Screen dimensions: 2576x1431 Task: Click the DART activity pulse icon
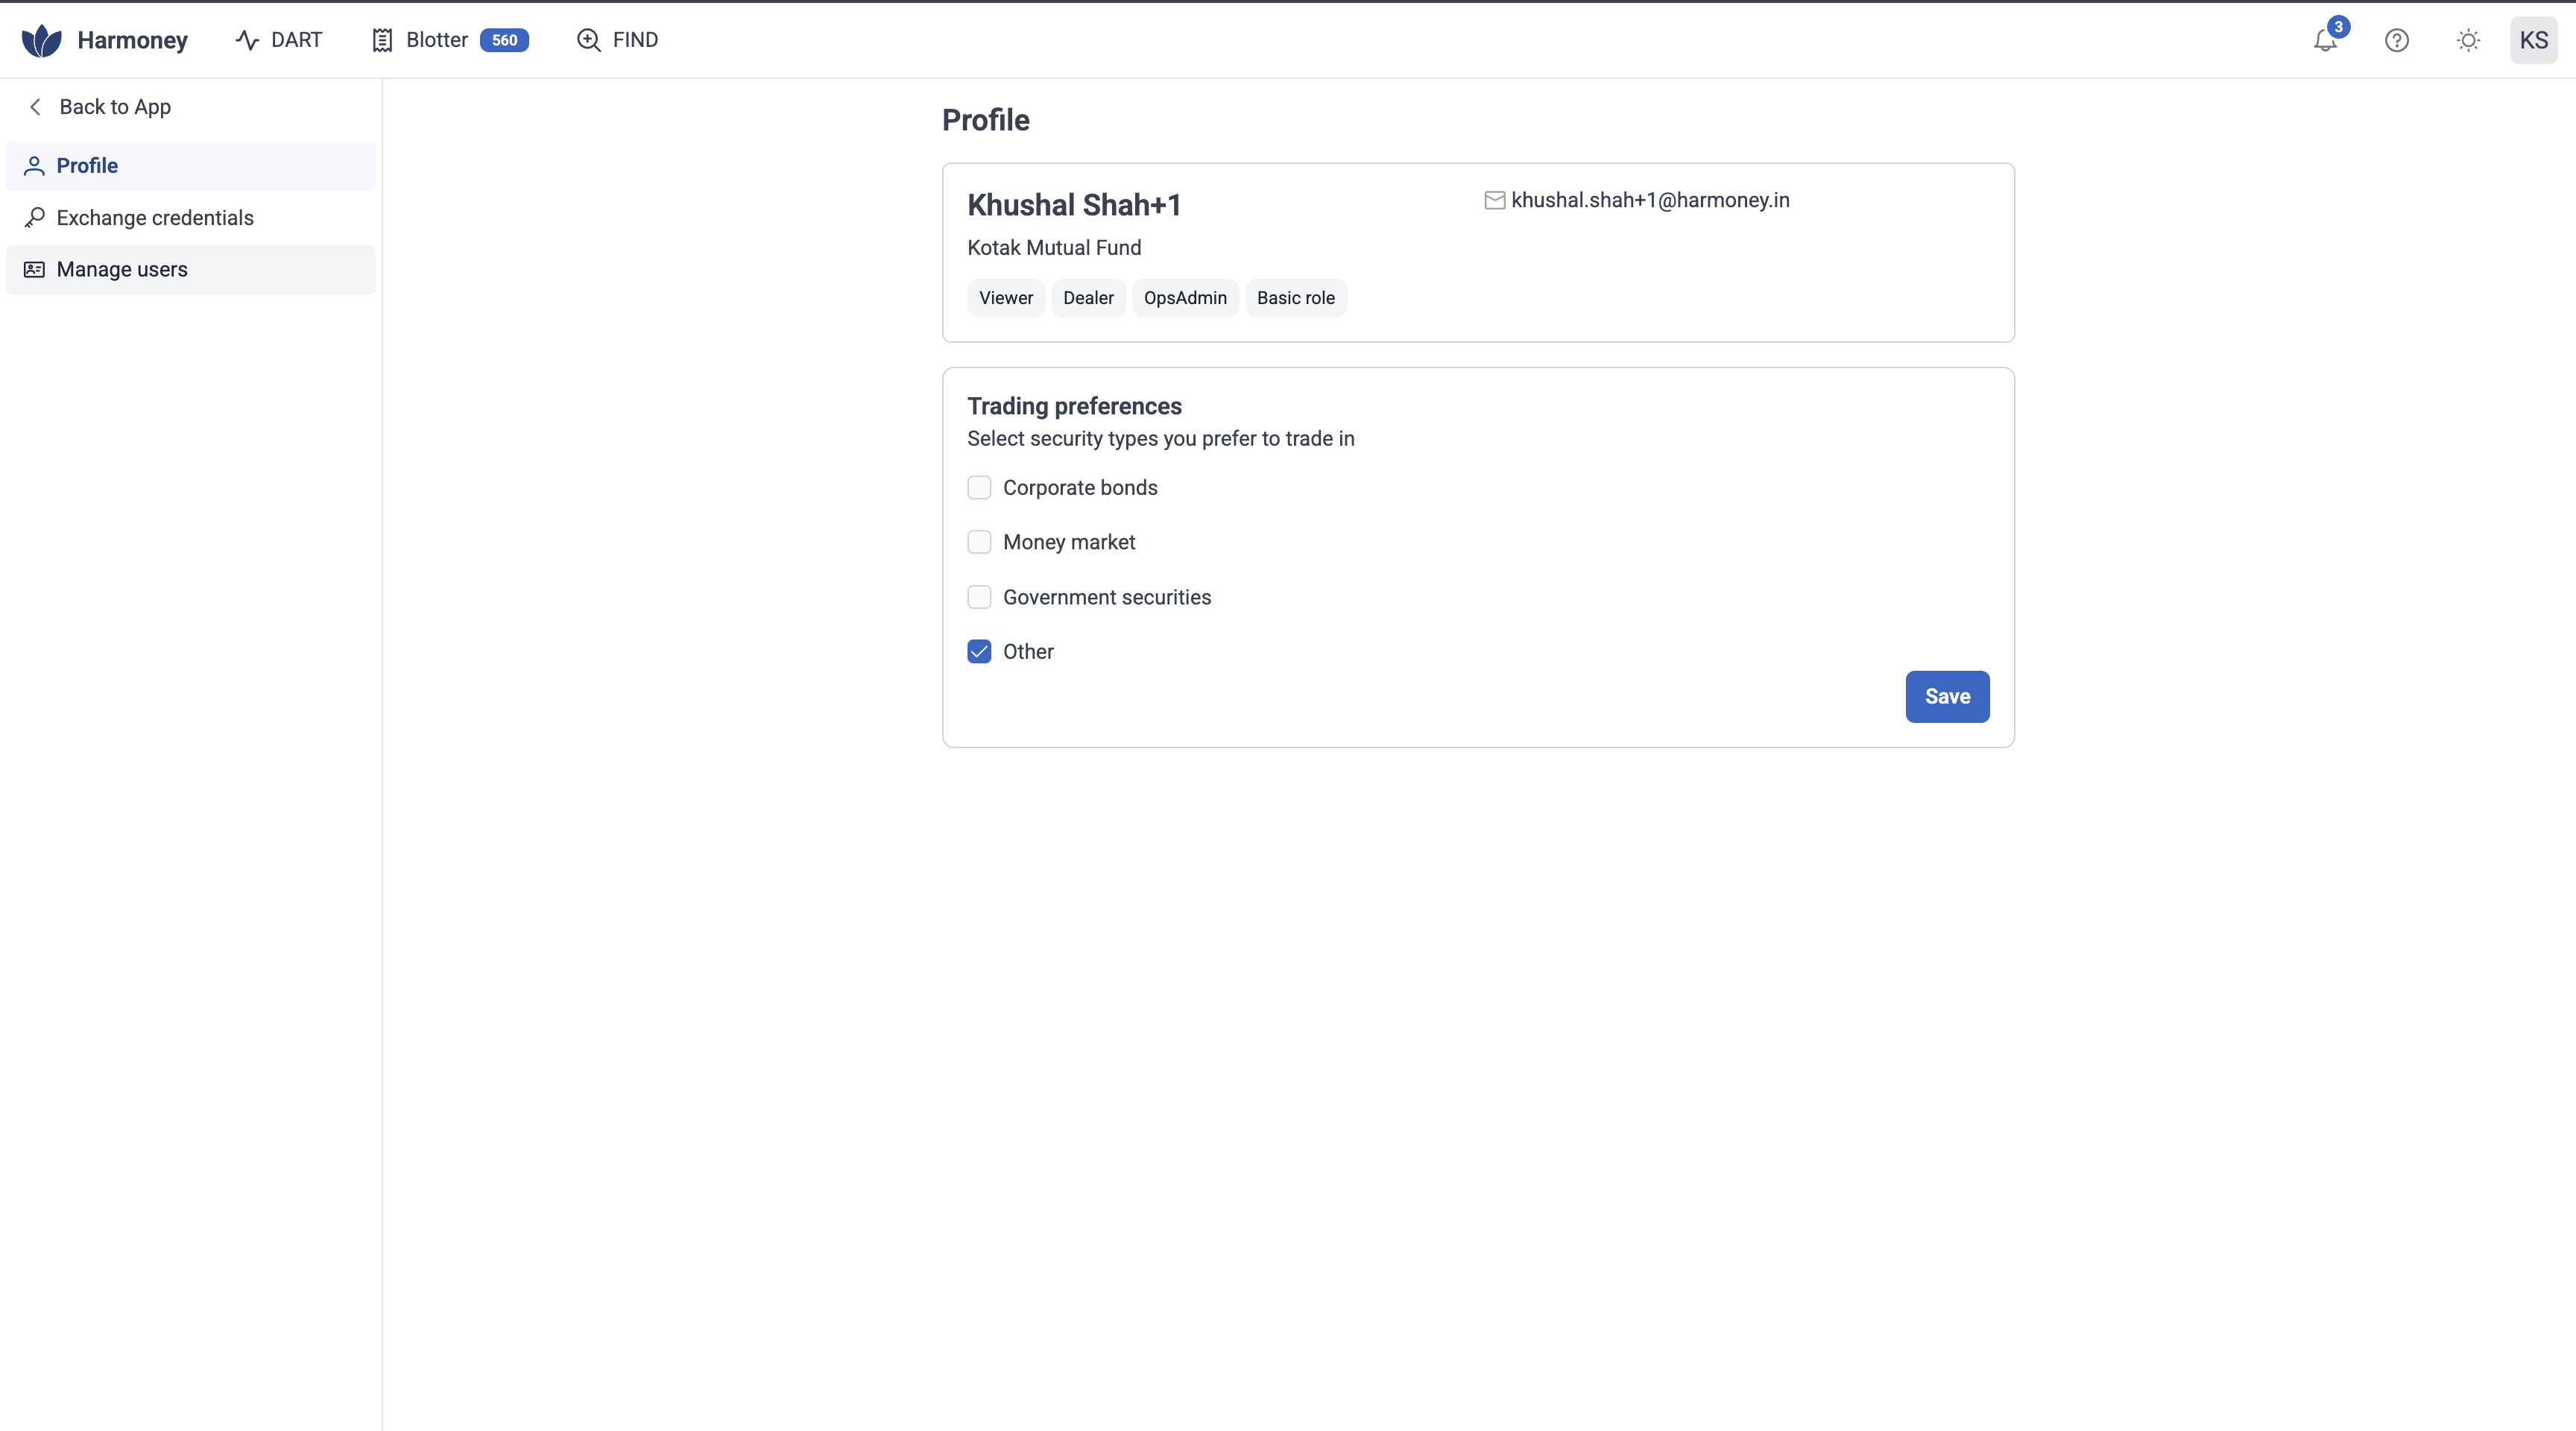click(x=247, y=40)
